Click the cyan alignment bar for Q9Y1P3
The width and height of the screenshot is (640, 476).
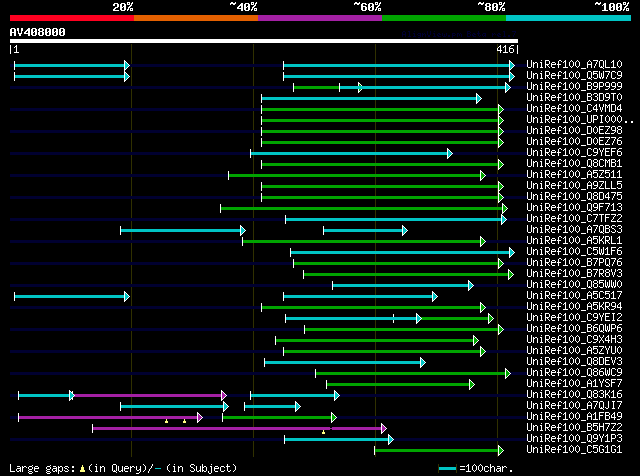[339, 440]
